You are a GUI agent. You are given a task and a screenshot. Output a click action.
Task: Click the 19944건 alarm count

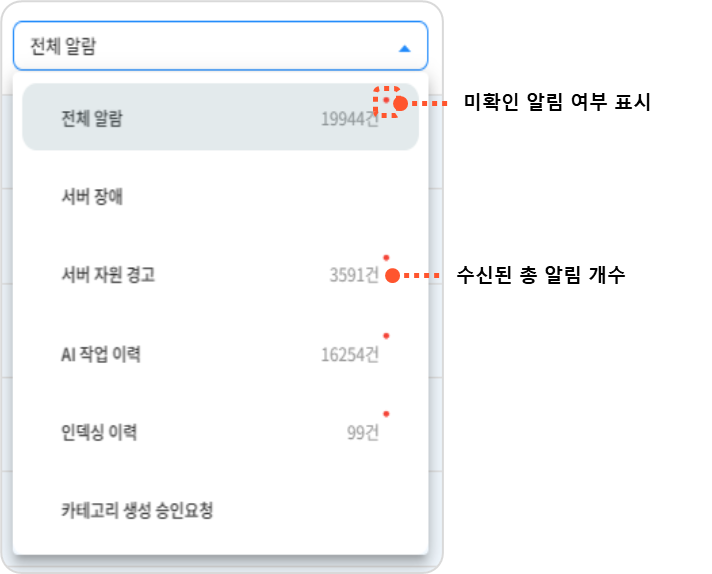click(x=350, y=119)
